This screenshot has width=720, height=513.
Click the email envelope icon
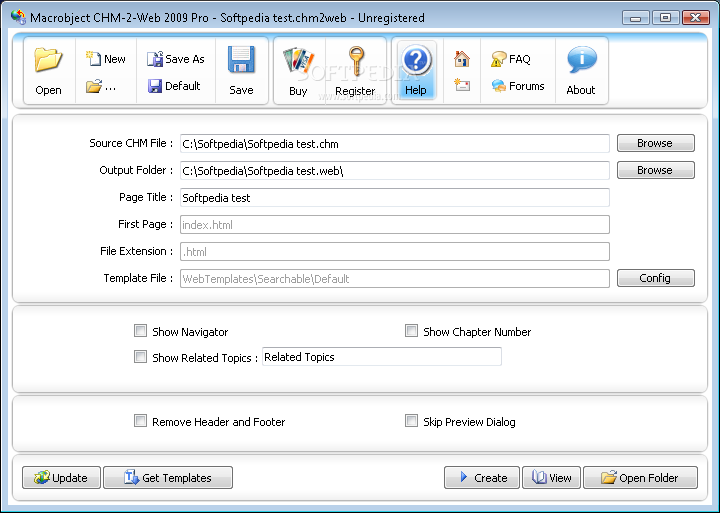(461, 85)
